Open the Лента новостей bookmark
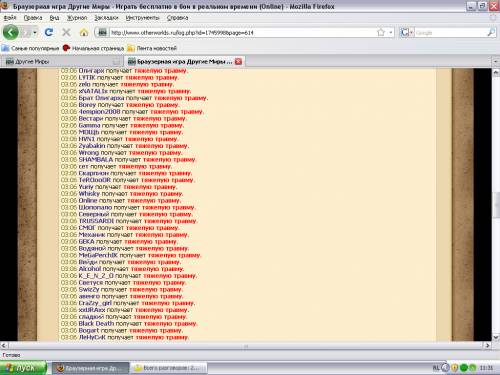 point(152,48)
